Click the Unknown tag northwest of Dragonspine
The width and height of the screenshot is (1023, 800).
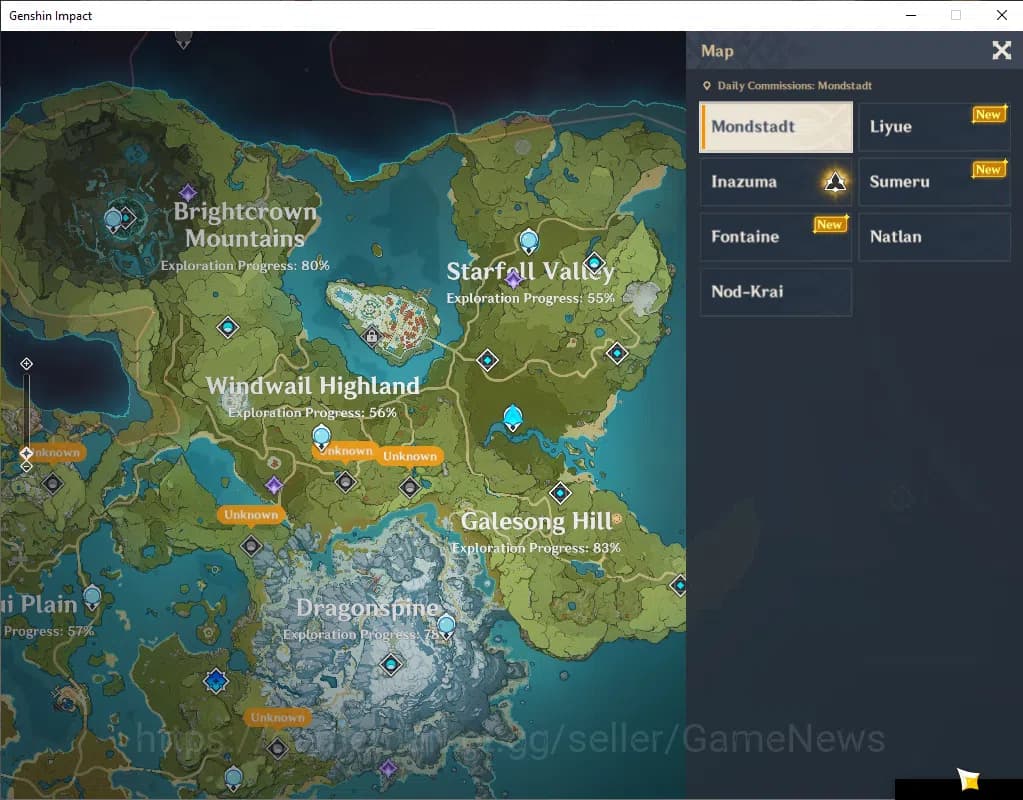point(251,515)
